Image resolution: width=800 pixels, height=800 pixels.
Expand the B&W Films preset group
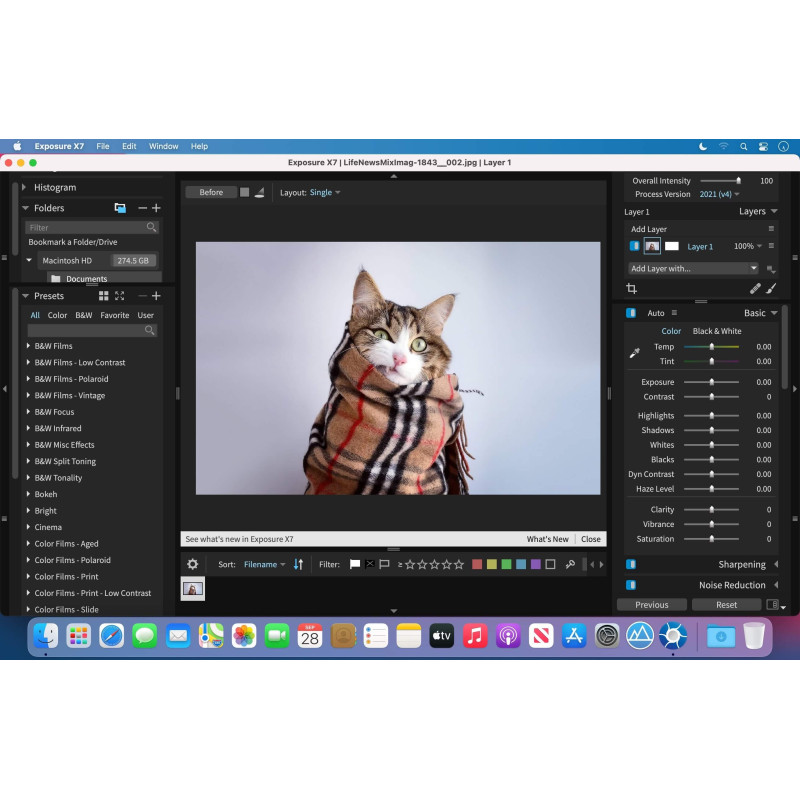tap(28, 346)
